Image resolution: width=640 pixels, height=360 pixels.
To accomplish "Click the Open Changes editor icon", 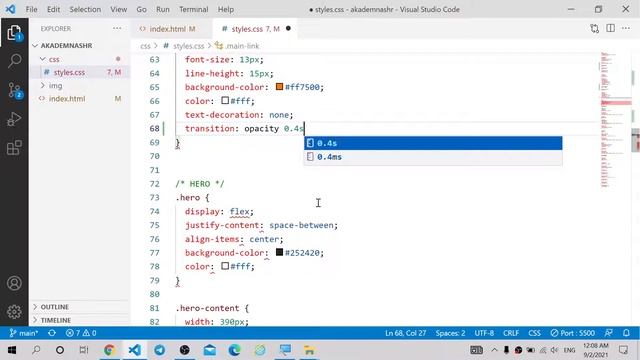I will click(x=594, y=29).
